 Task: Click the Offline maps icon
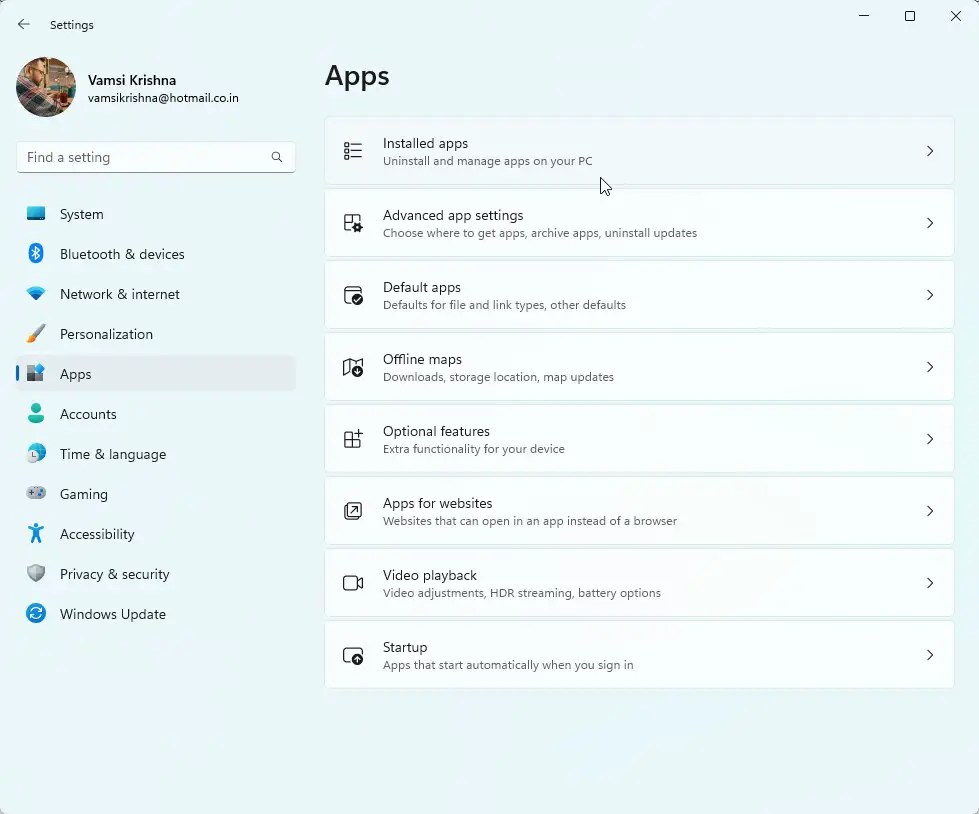tap(353, 367)
